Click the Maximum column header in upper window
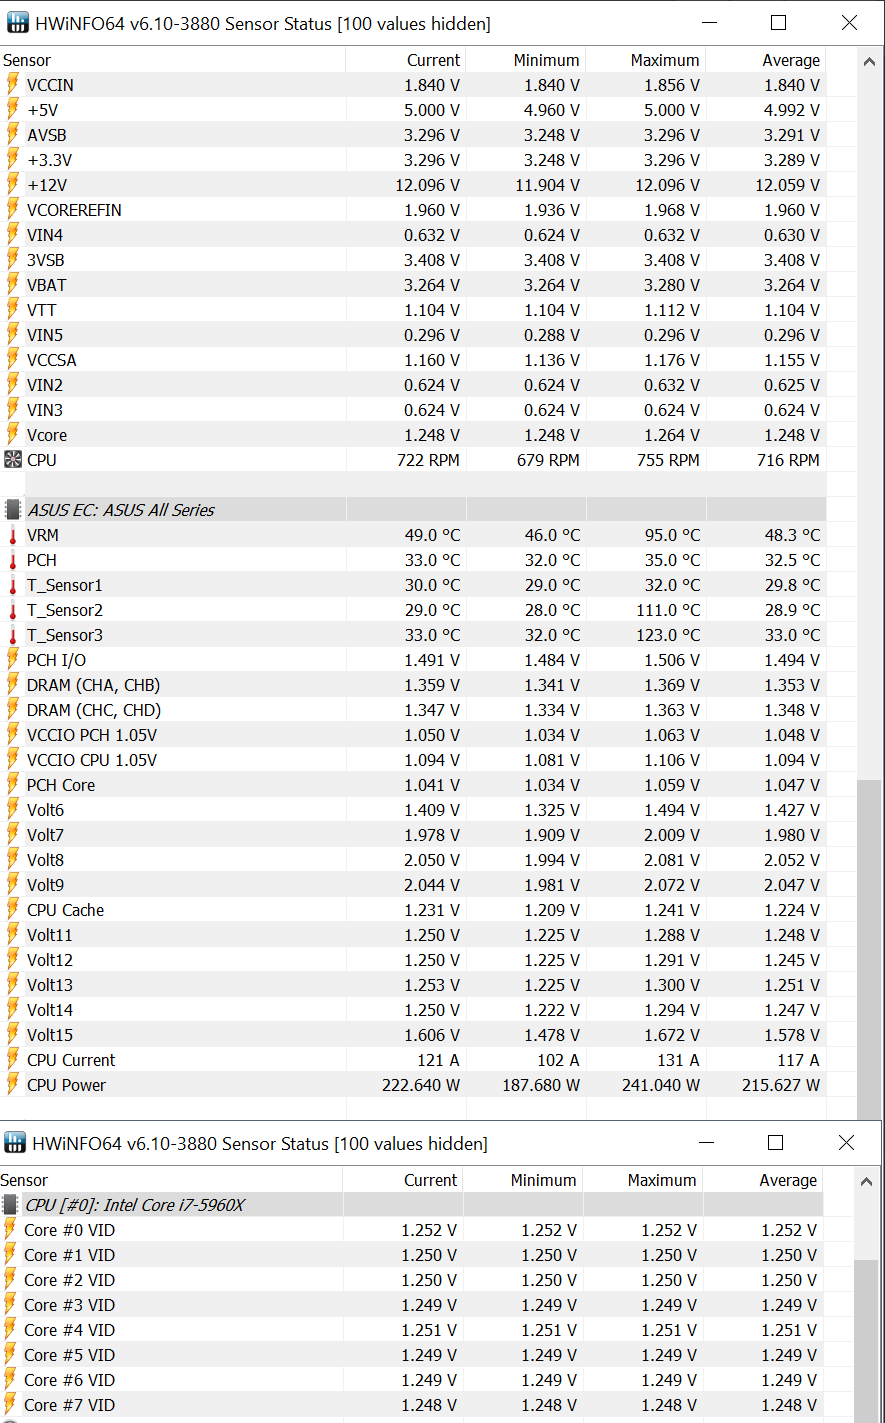885x1423 pixels. [x=646, y=60]
